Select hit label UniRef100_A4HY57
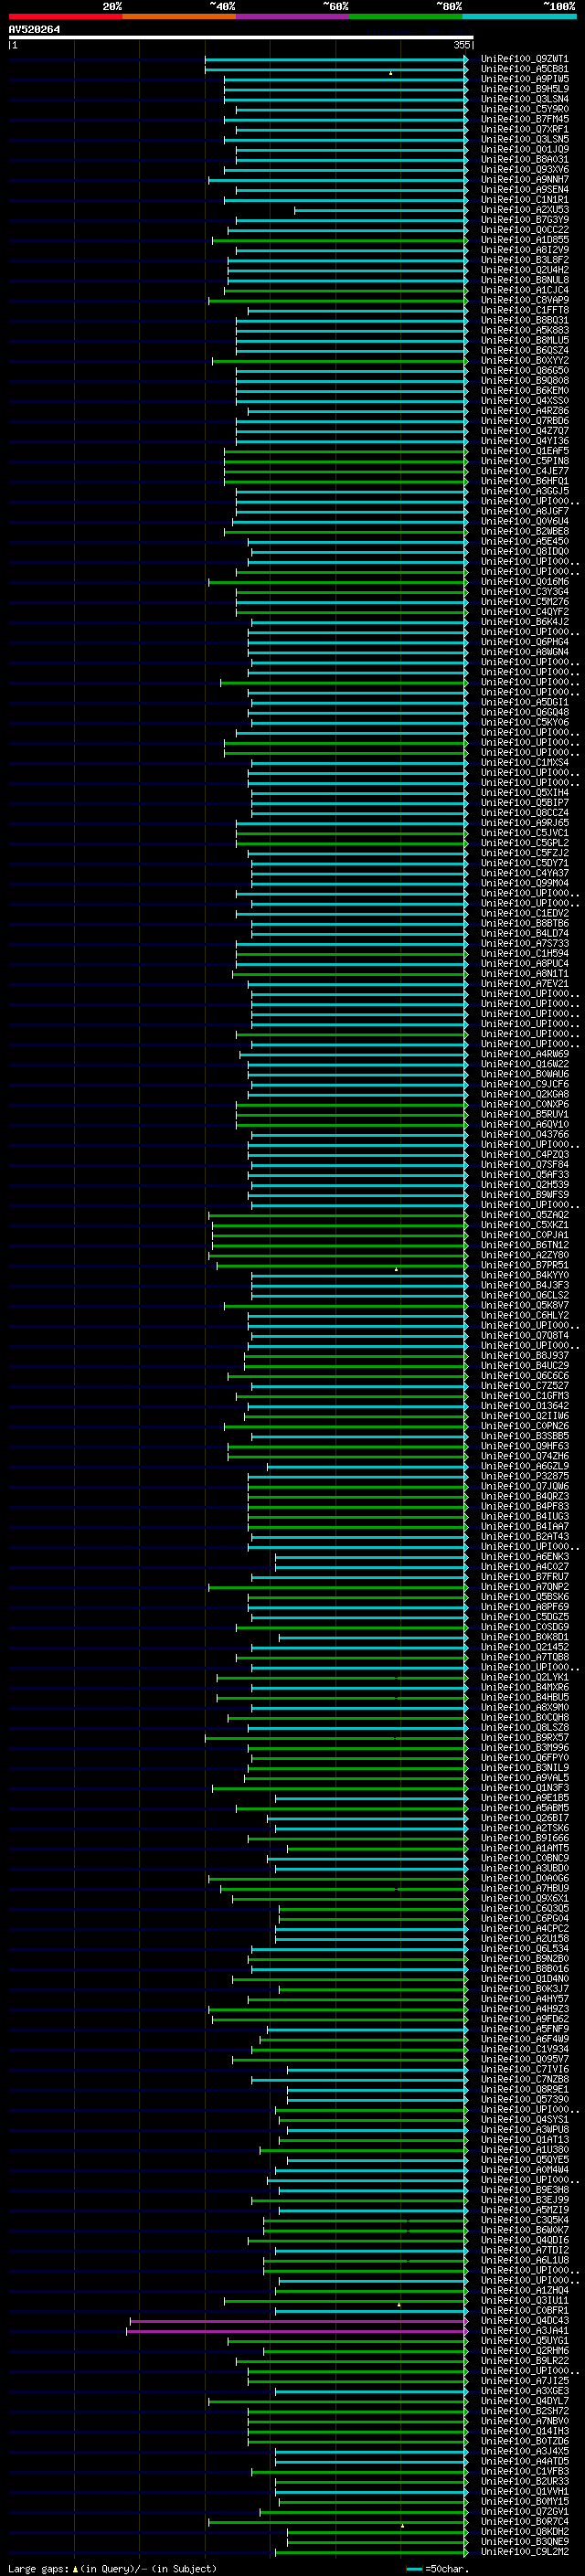 point(524,1999)
